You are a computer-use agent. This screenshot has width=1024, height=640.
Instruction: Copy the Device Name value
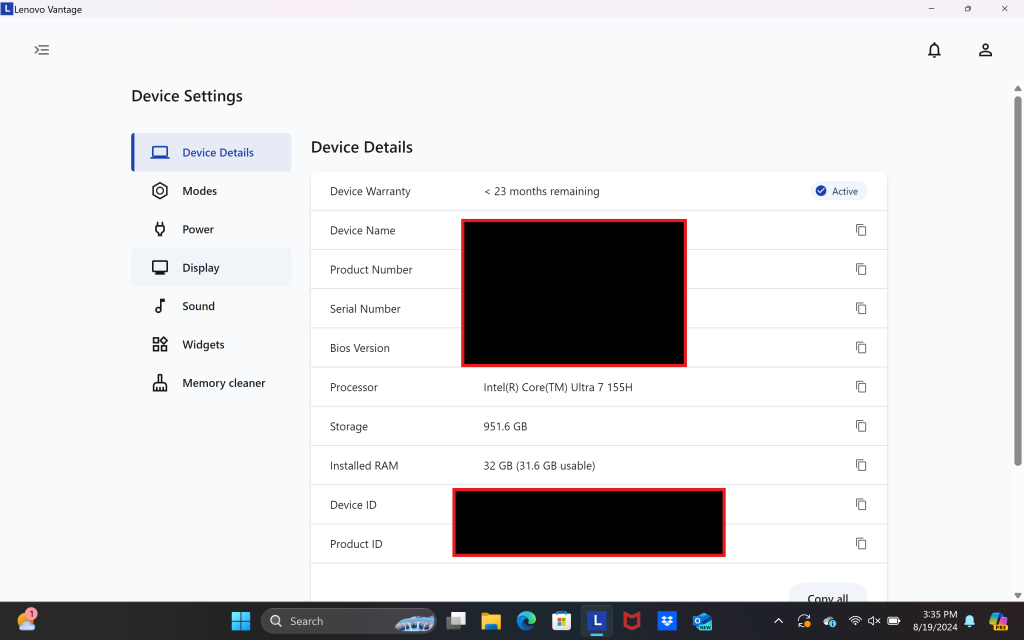coord(861,230)
